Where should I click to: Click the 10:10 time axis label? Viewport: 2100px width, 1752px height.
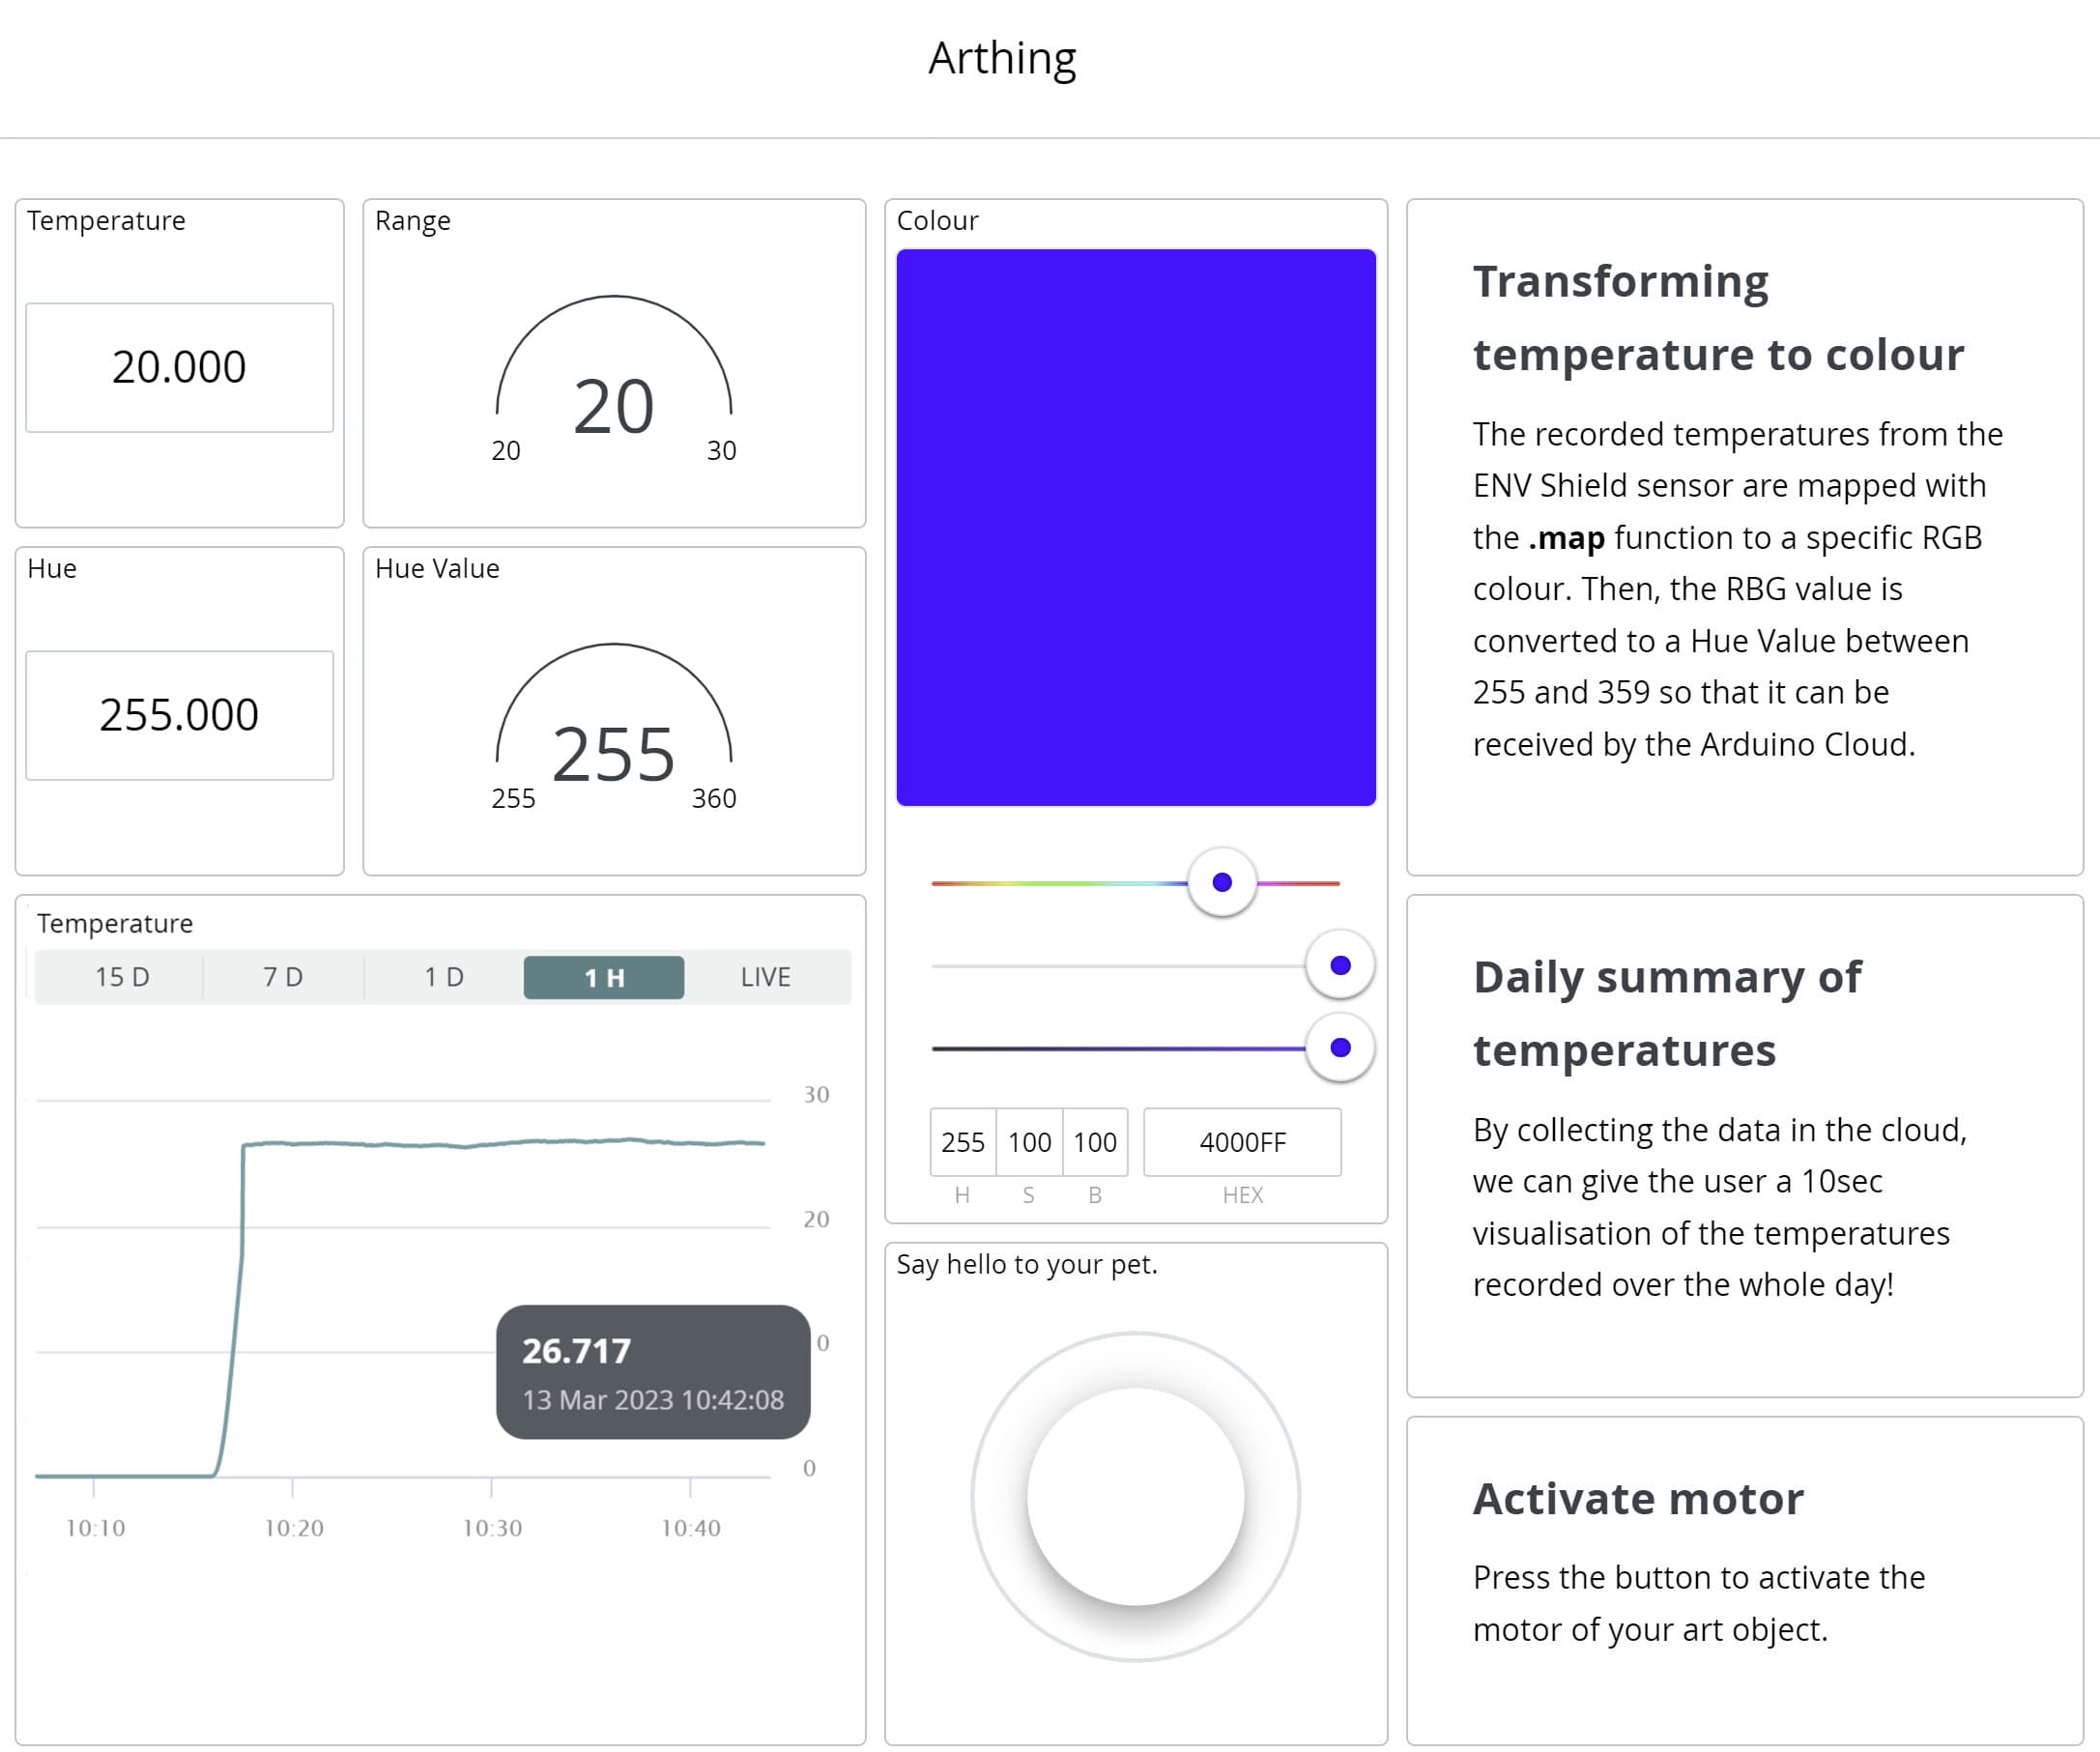click(x=96, y=1528)
